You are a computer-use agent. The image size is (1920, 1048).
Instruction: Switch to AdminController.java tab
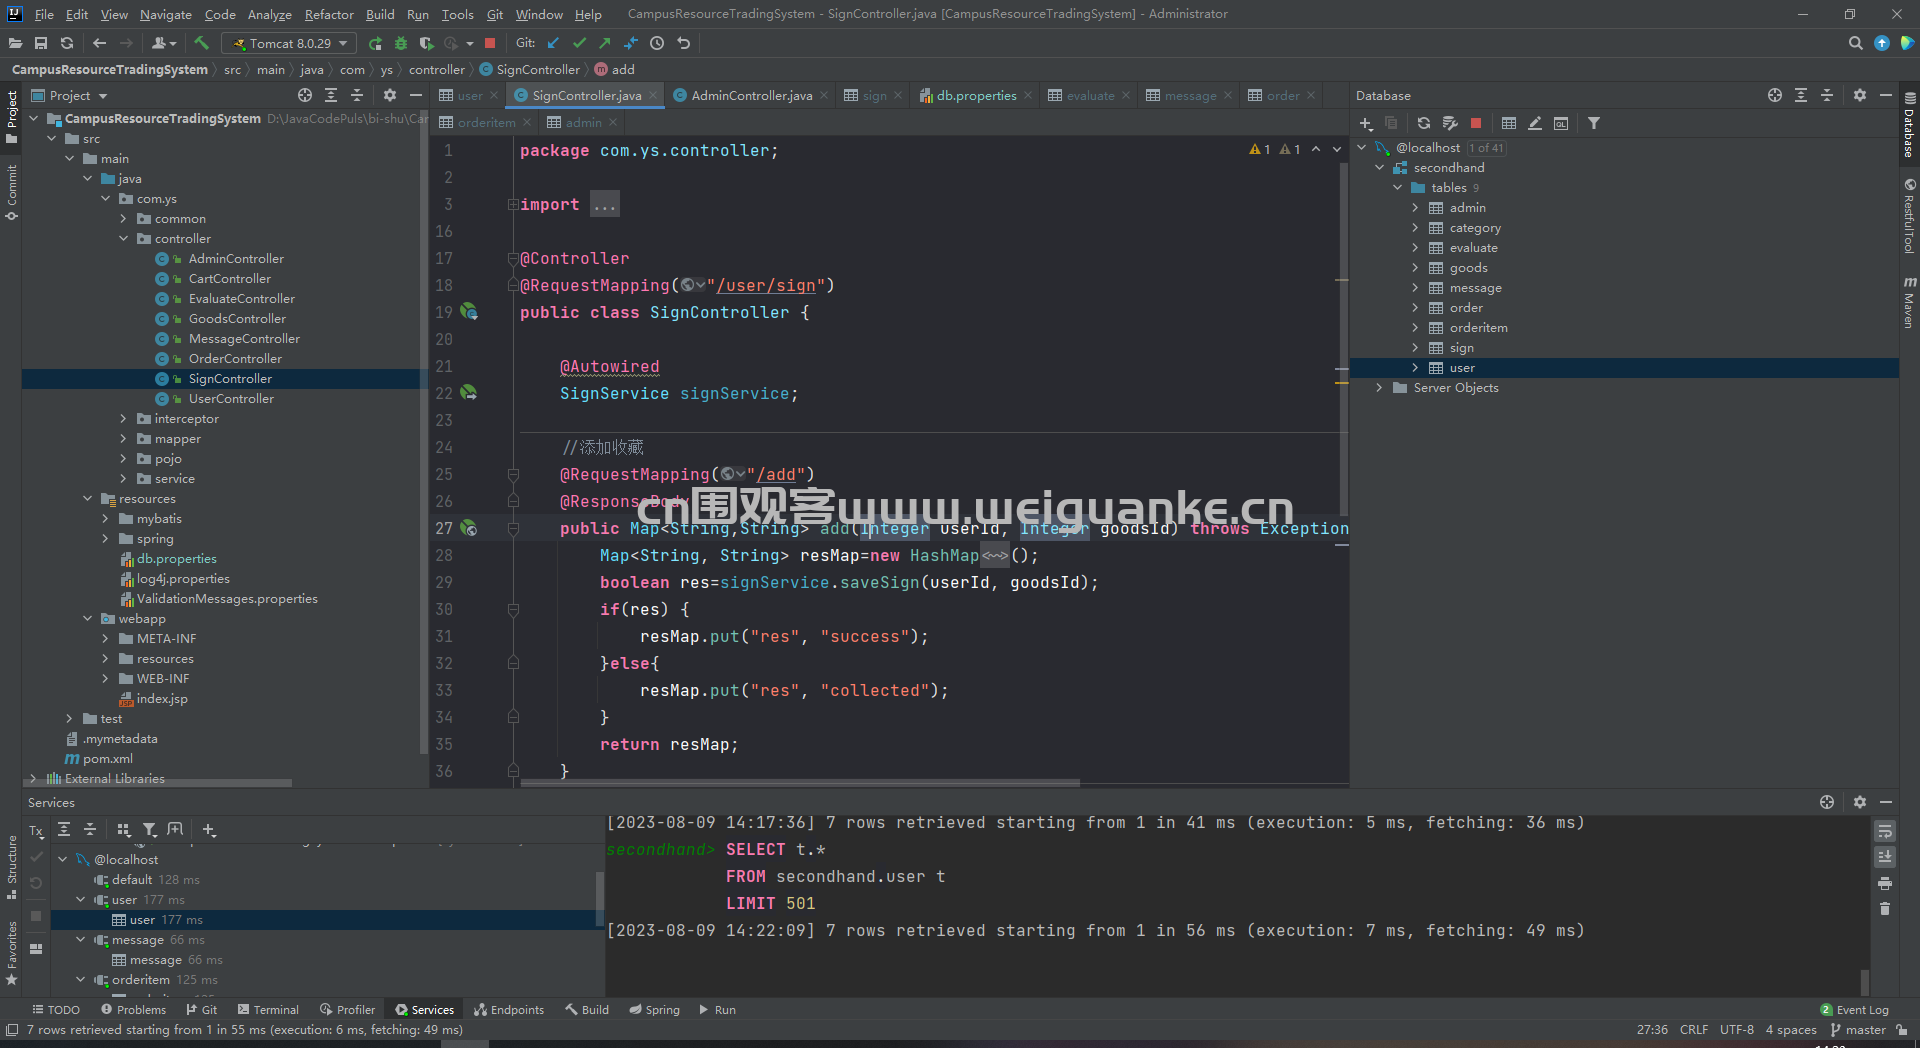pyautogui.click(x=751, y=95)
